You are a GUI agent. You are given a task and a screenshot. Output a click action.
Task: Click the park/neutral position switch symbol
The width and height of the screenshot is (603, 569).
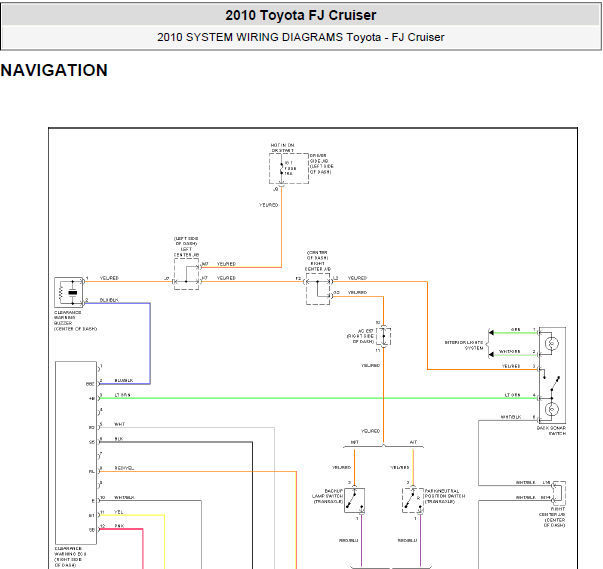click(413, 501)
